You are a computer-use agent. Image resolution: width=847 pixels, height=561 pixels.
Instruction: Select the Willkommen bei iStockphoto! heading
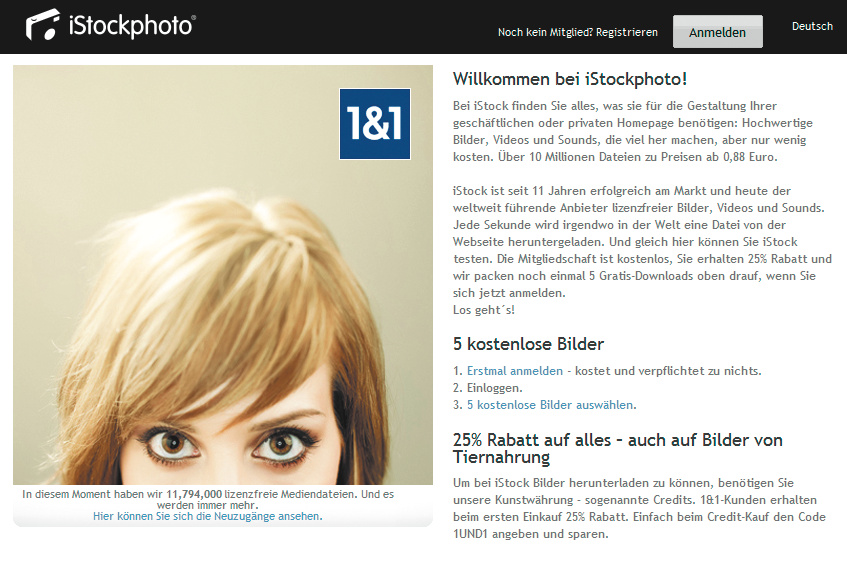570,79
